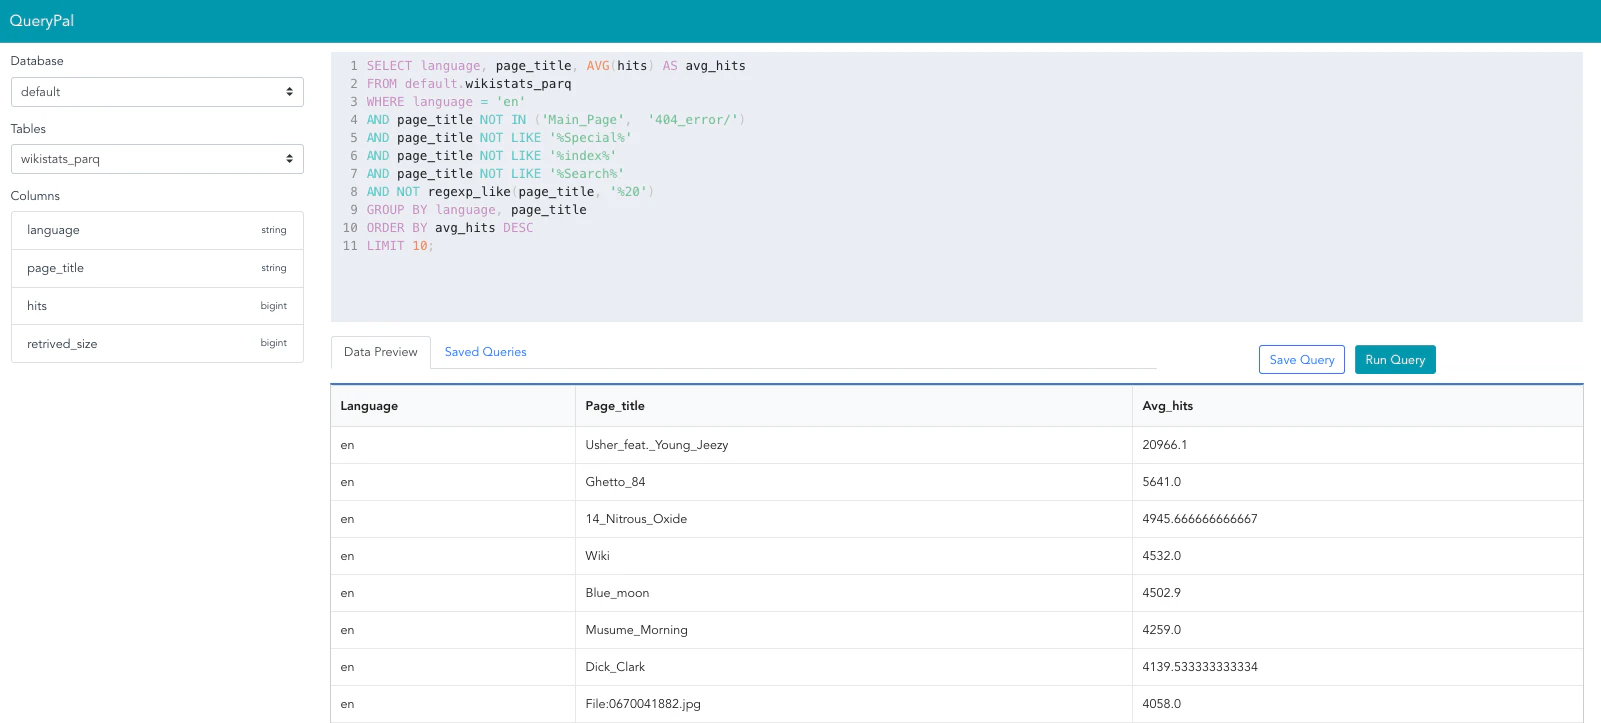Select the page_title column row
The image size is (1601, 723).
point(157,268)
